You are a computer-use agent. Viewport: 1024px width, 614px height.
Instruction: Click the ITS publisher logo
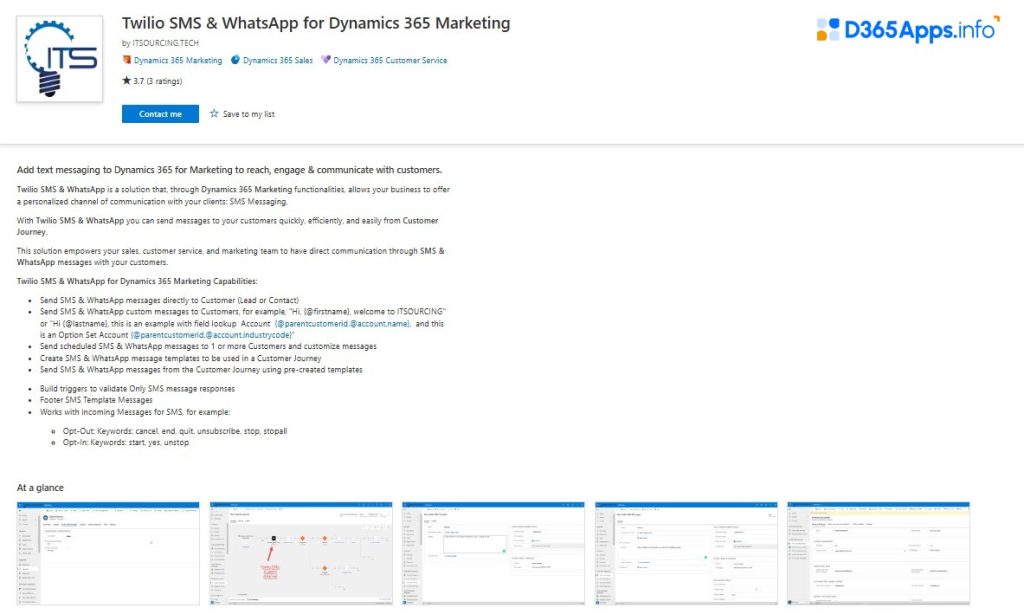(x=59, y=59)
